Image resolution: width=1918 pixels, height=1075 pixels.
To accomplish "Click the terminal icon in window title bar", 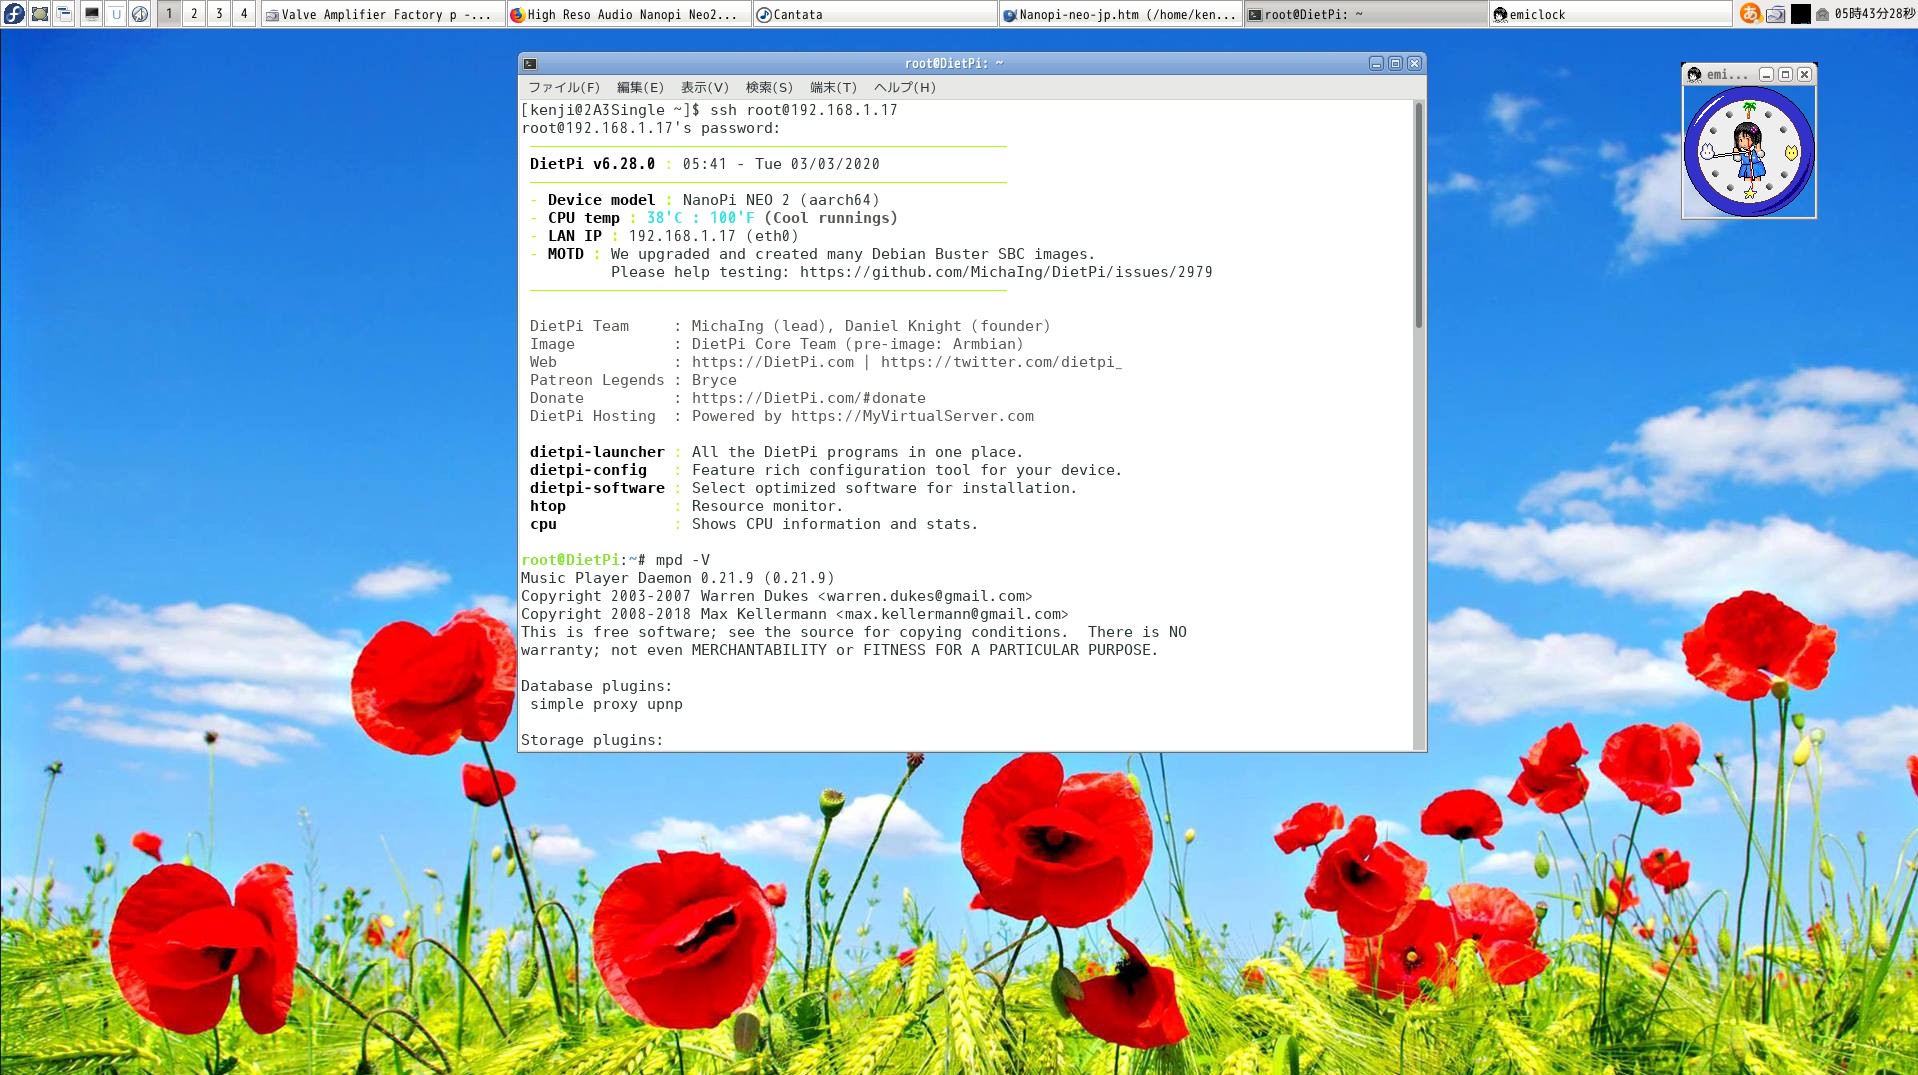I will pyautogui.click(x=530, y=64).
